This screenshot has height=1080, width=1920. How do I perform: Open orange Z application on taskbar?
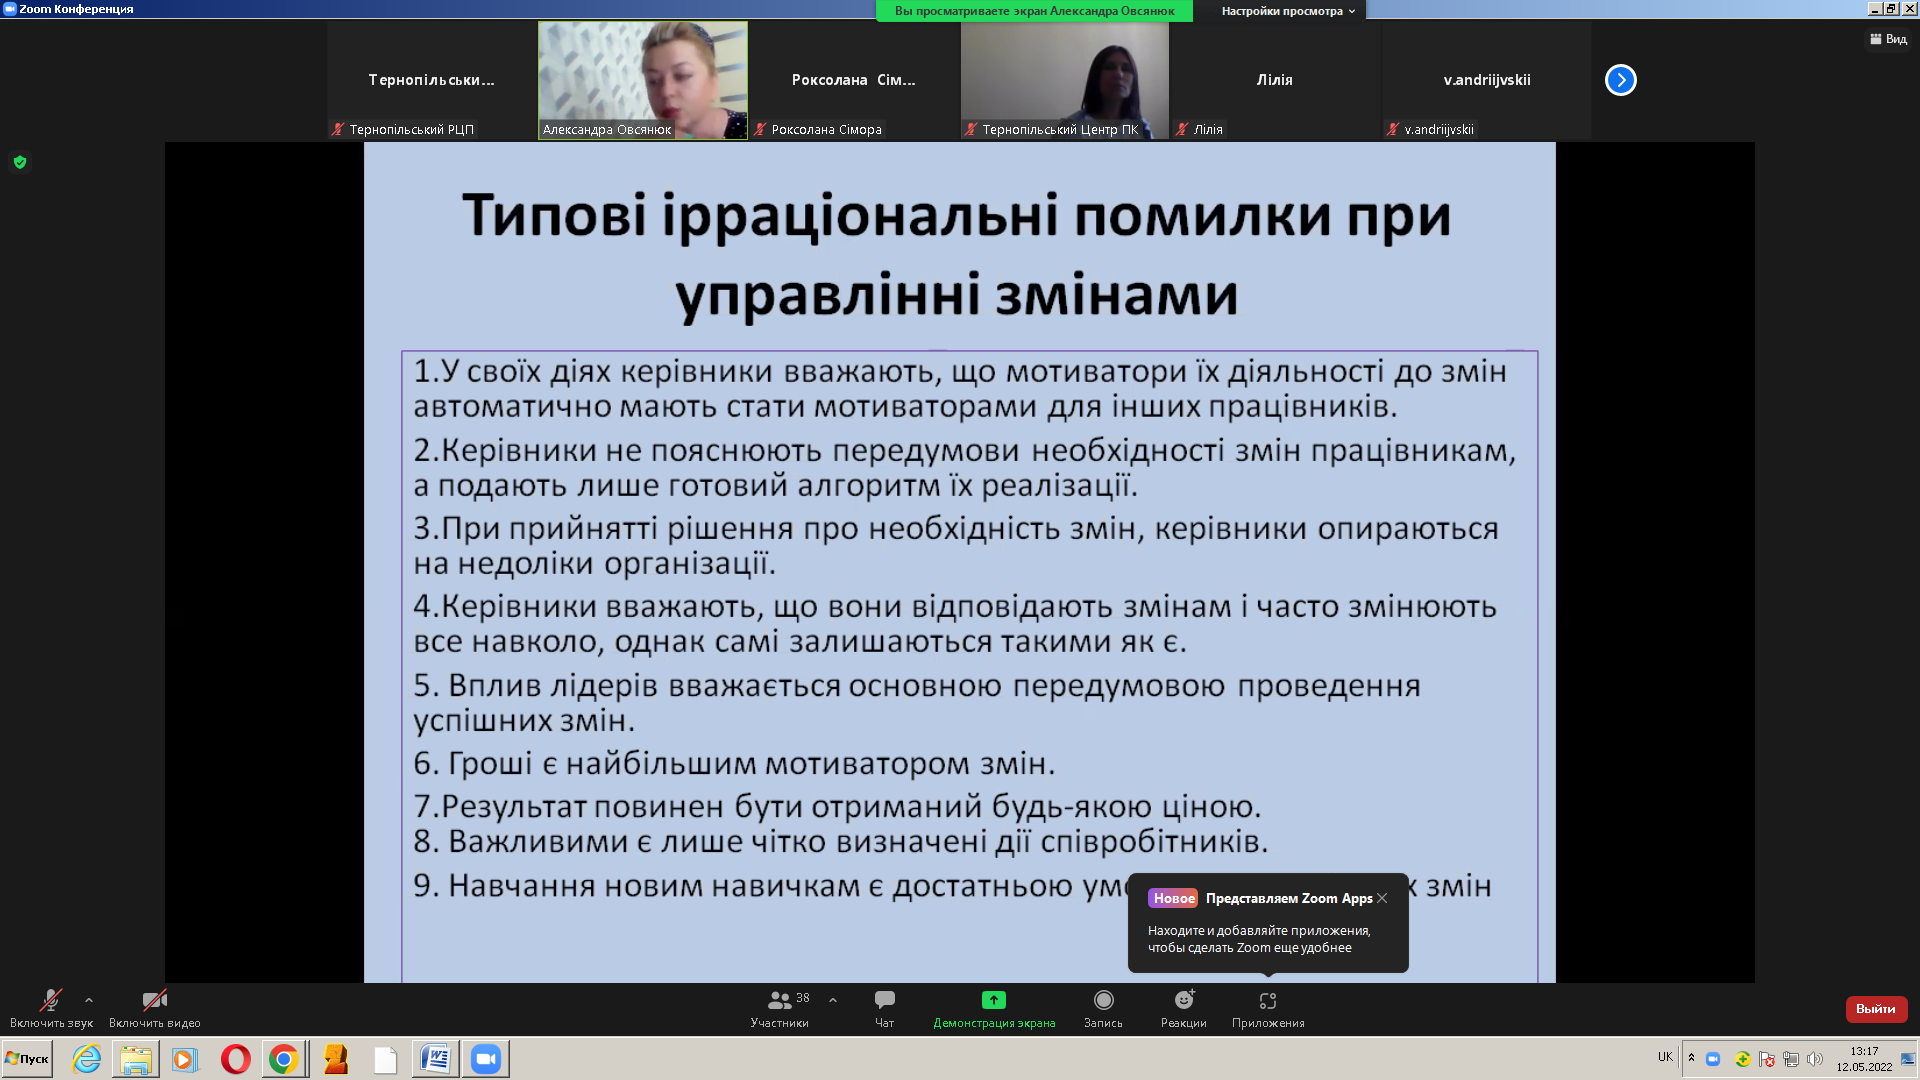point(336,1058)
